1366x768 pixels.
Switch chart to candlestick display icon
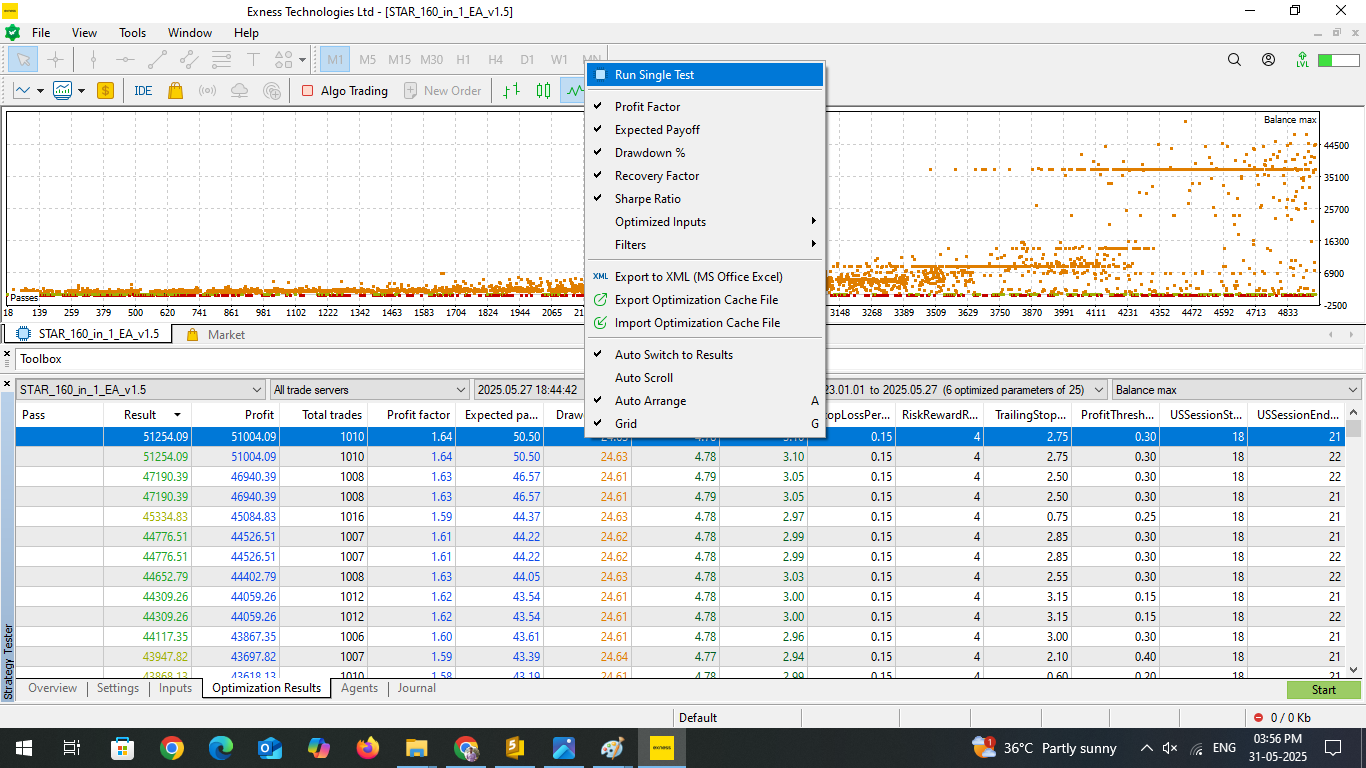(x=543, y=91)
